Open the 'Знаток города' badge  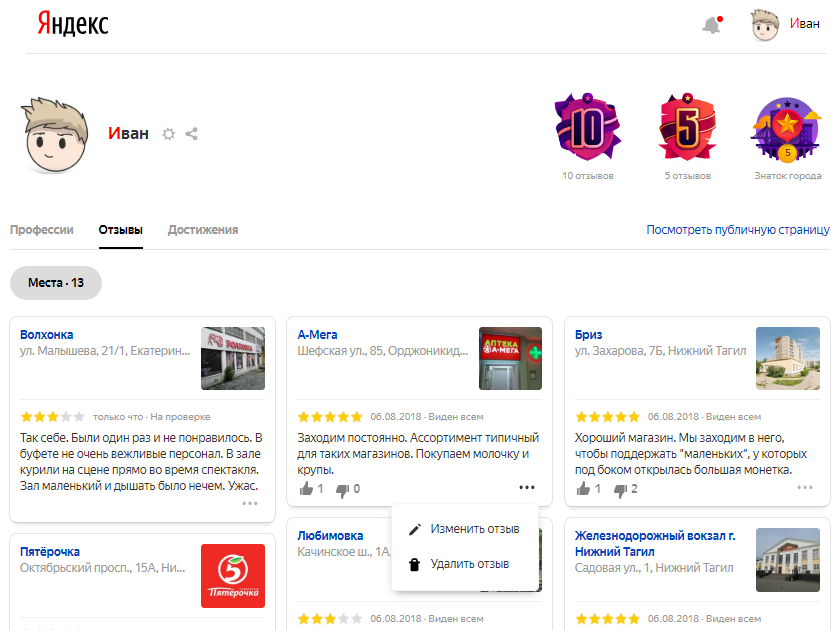[787, 129]
